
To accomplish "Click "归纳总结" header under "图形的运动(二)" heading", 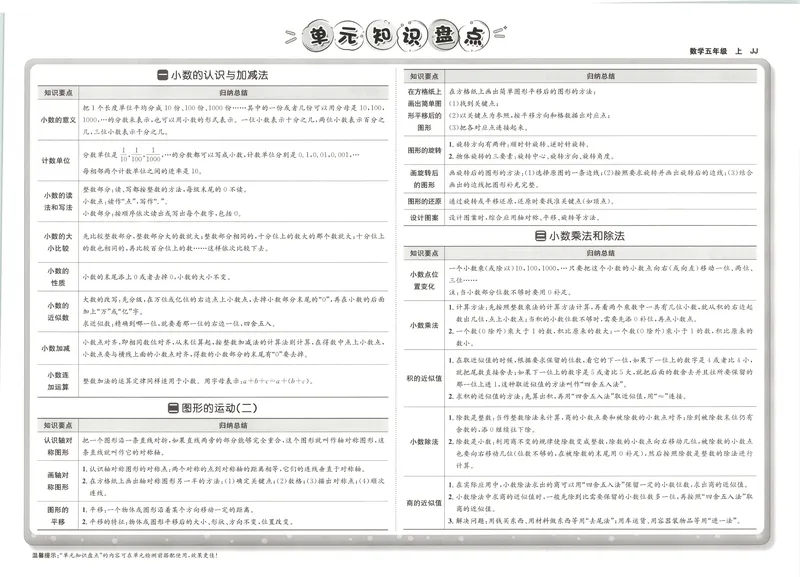I will point(234,425).
